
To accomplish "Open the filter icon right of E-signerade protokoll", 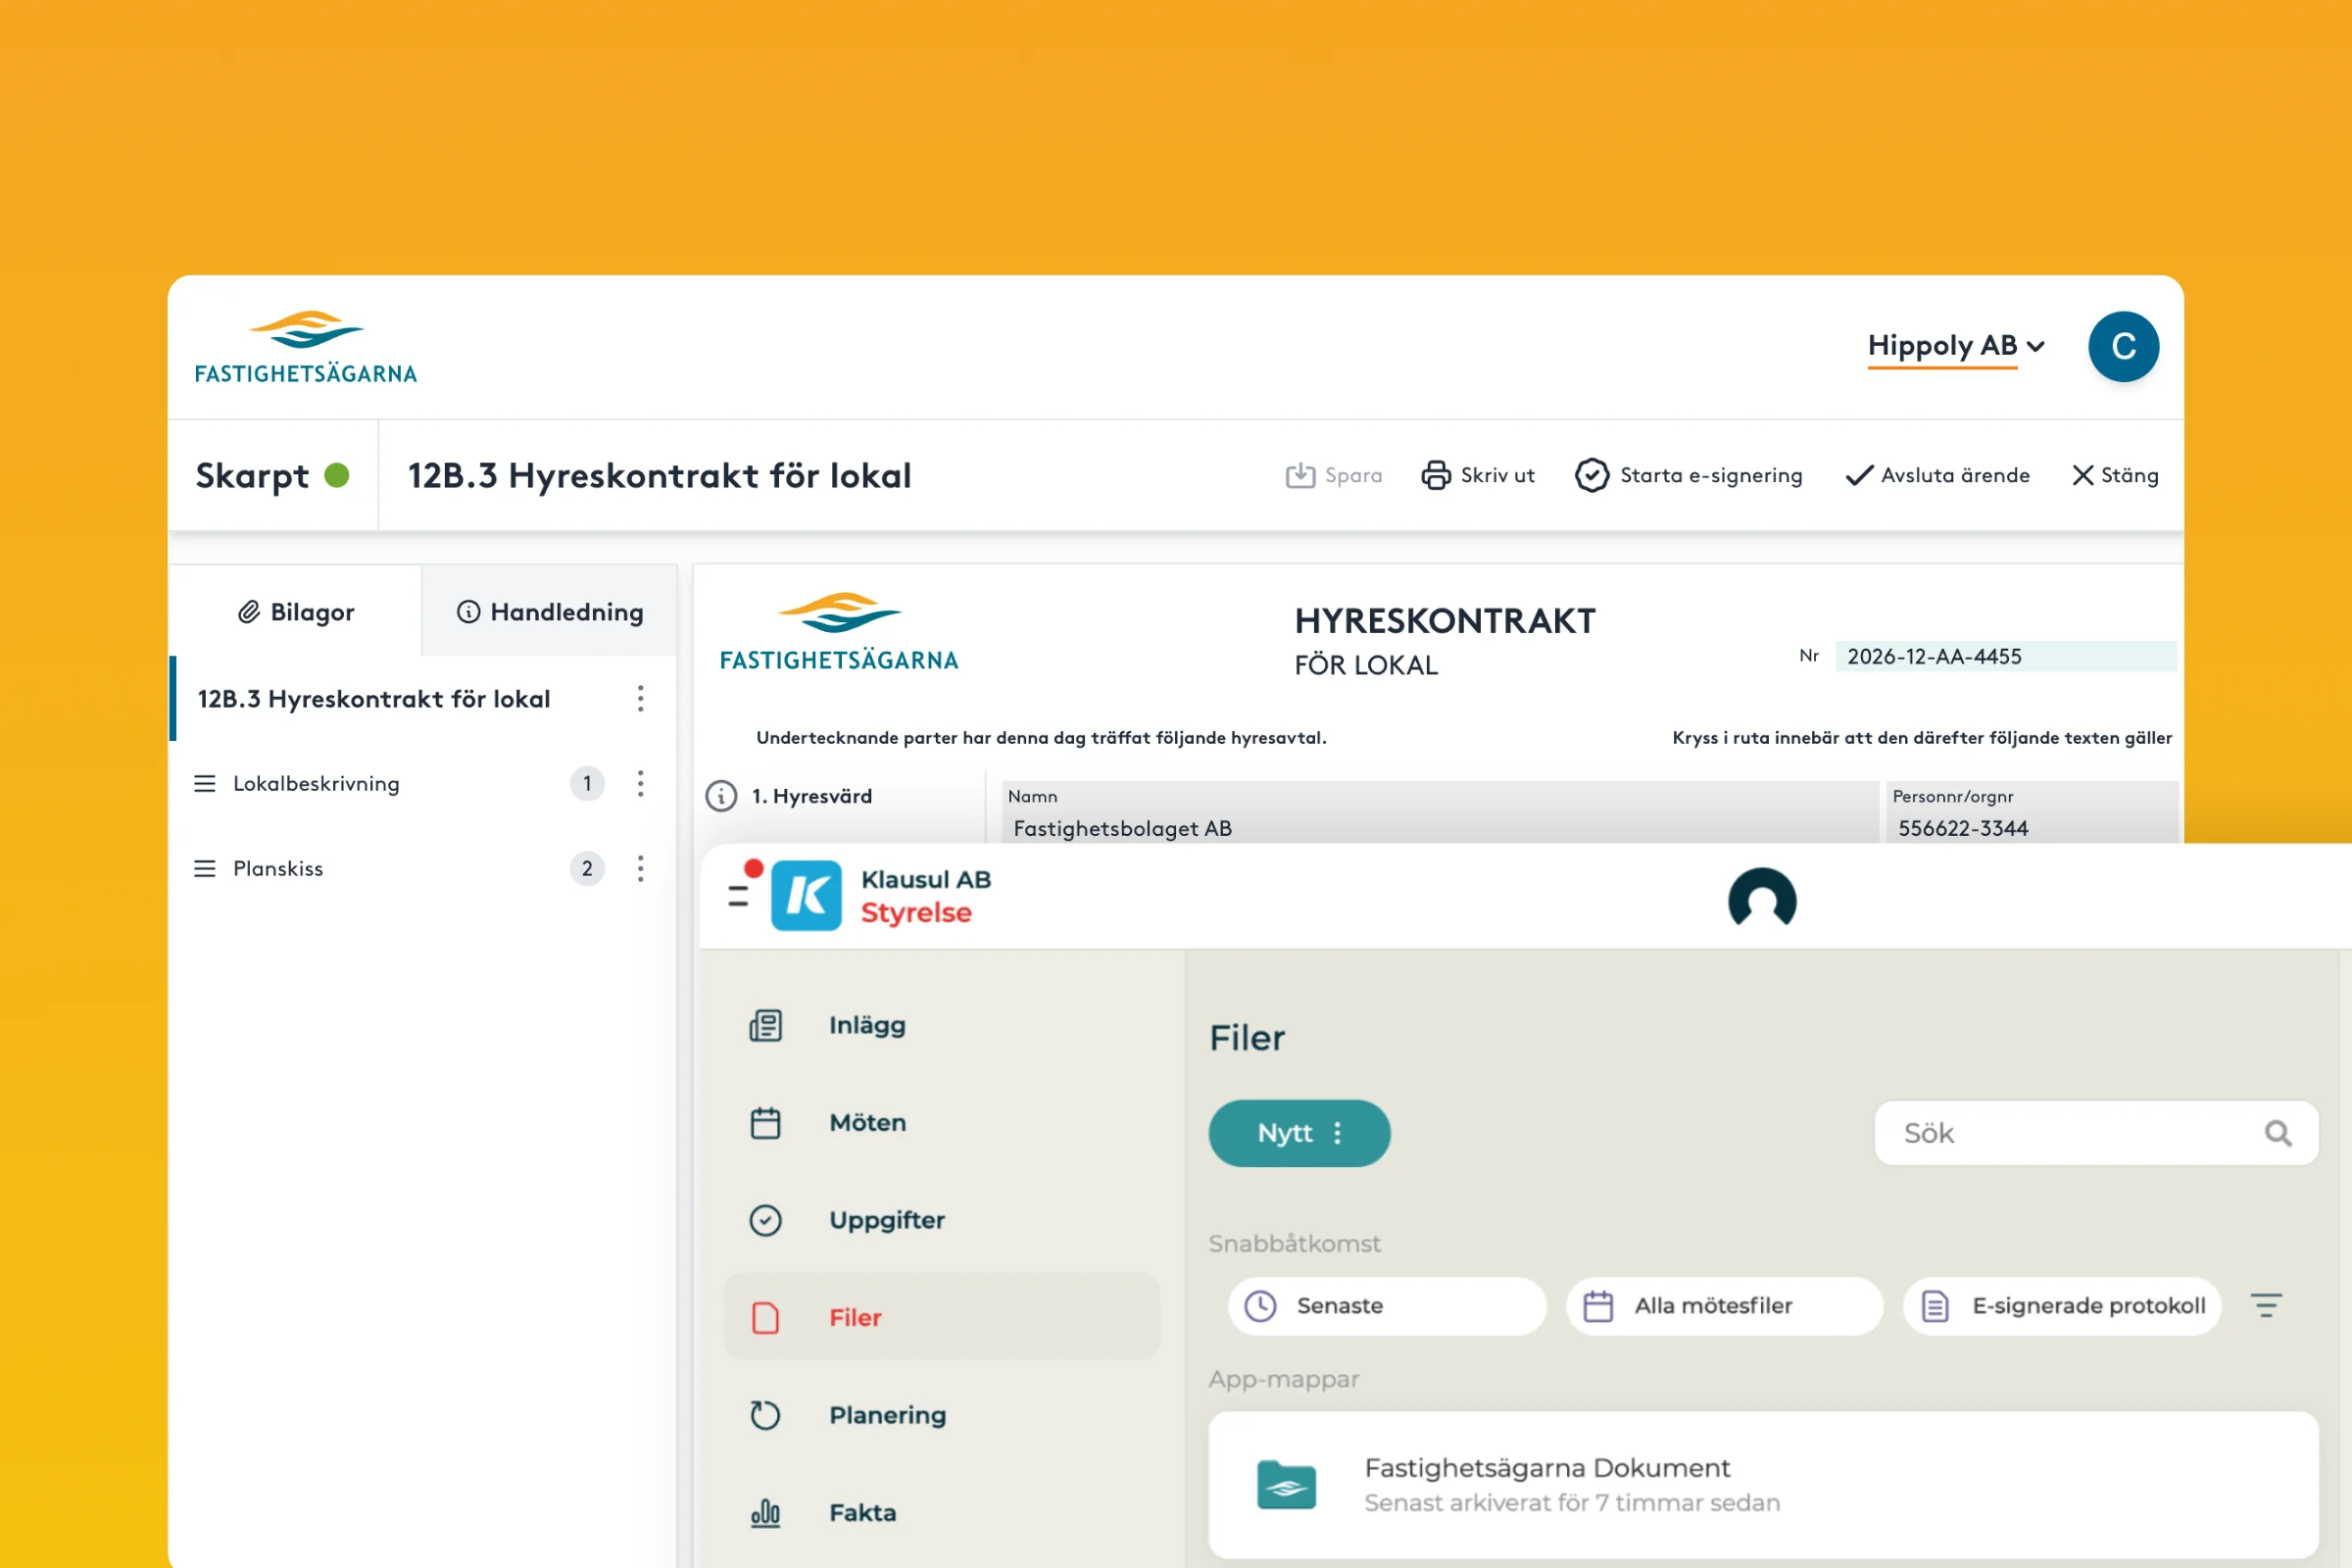I will click(x=2266, y=1305).
